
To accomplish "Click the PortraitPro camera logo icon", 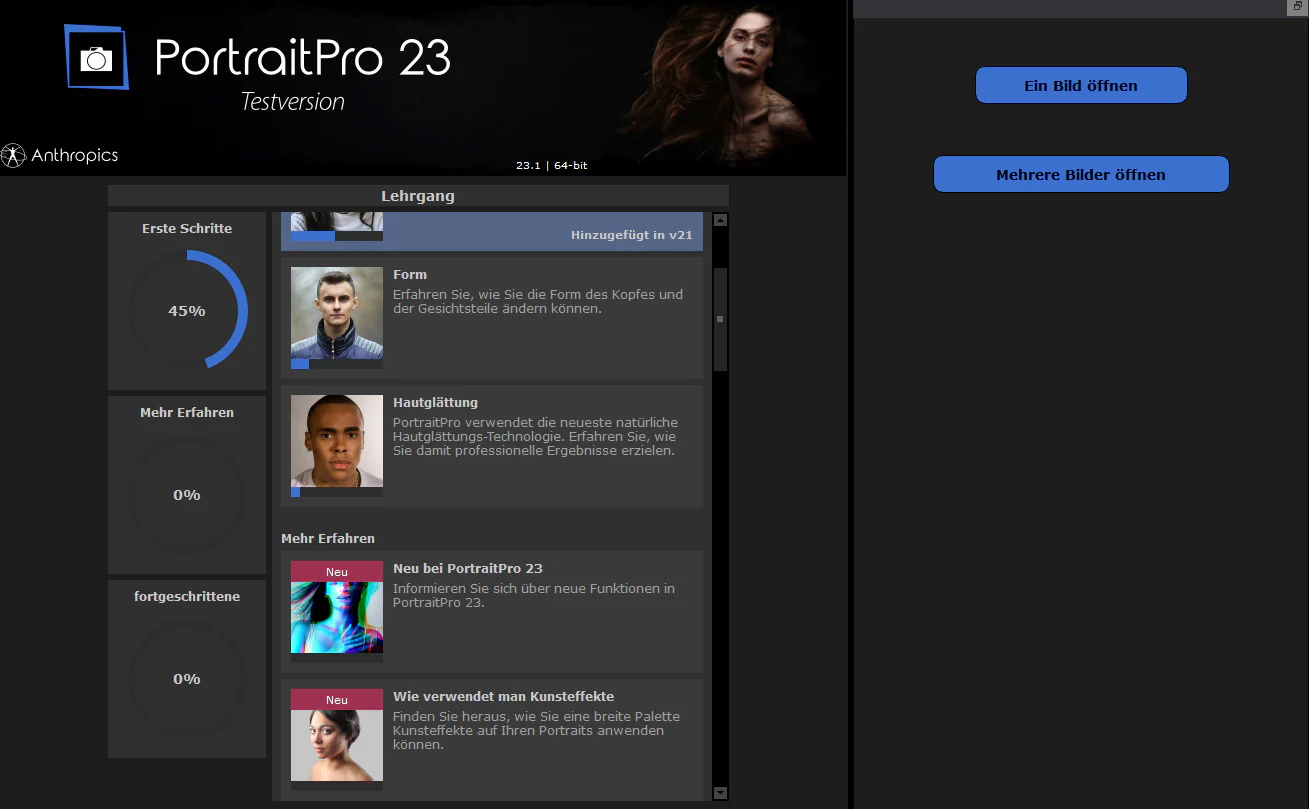I will (x=96, y=57).
